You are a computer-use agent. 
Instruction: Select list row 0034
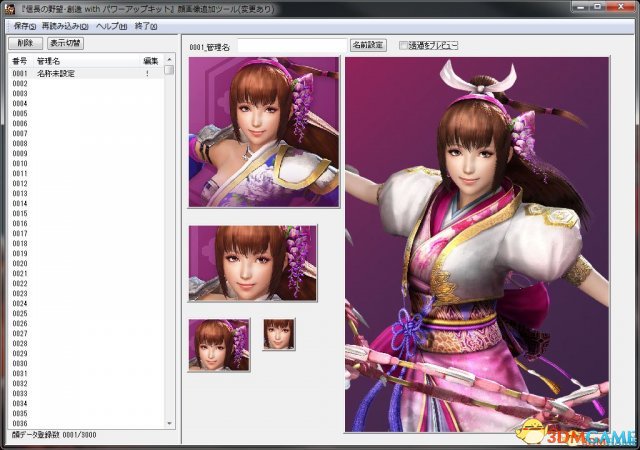coord(86,403)
